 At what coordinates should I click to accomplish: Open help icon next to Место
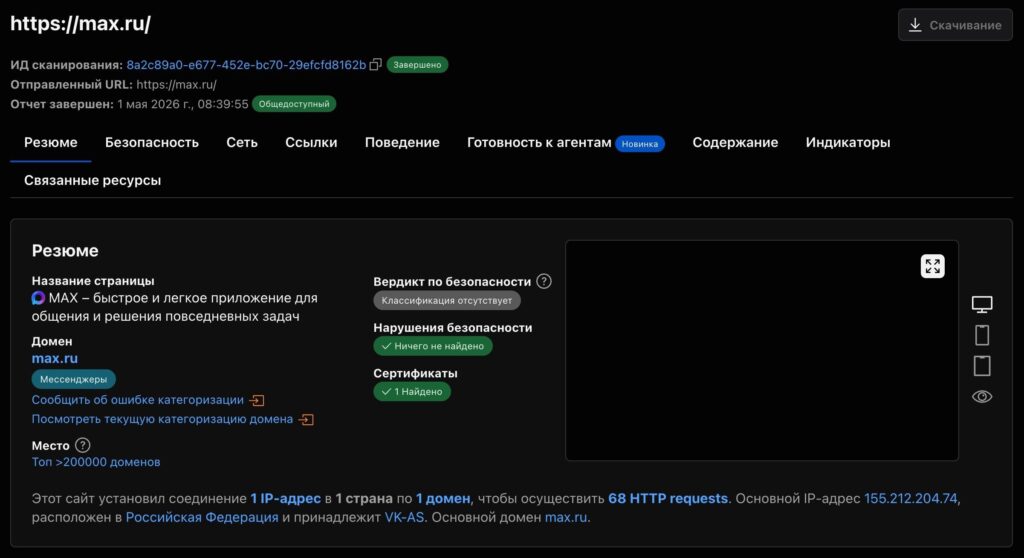tap(82, 446)
